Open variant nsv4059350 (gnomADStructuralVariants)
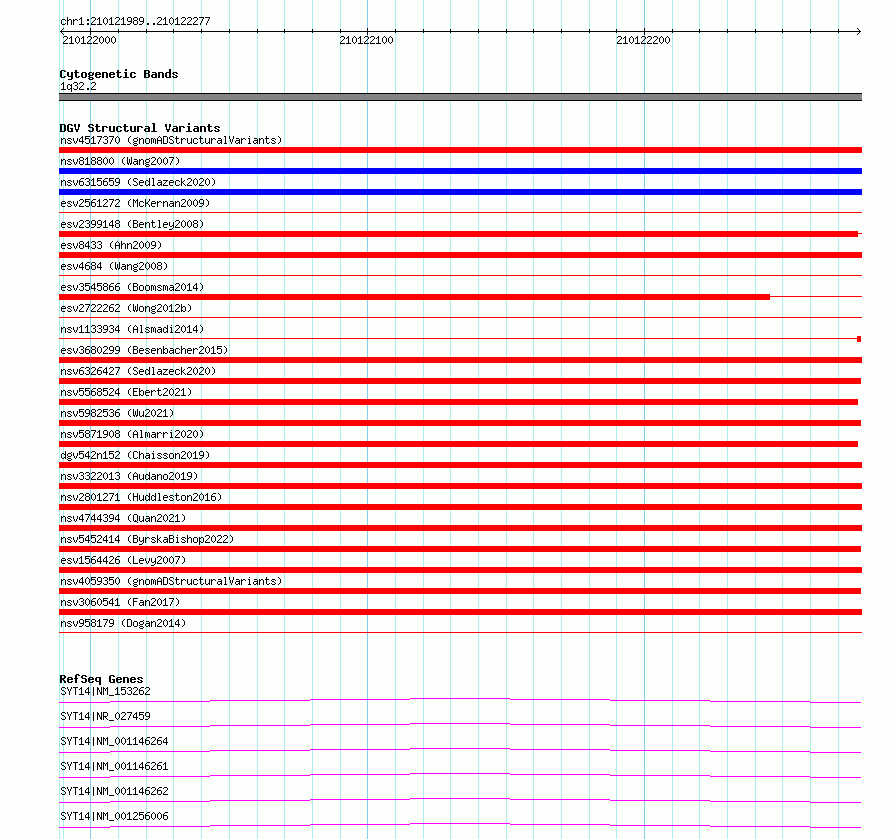 171,581
